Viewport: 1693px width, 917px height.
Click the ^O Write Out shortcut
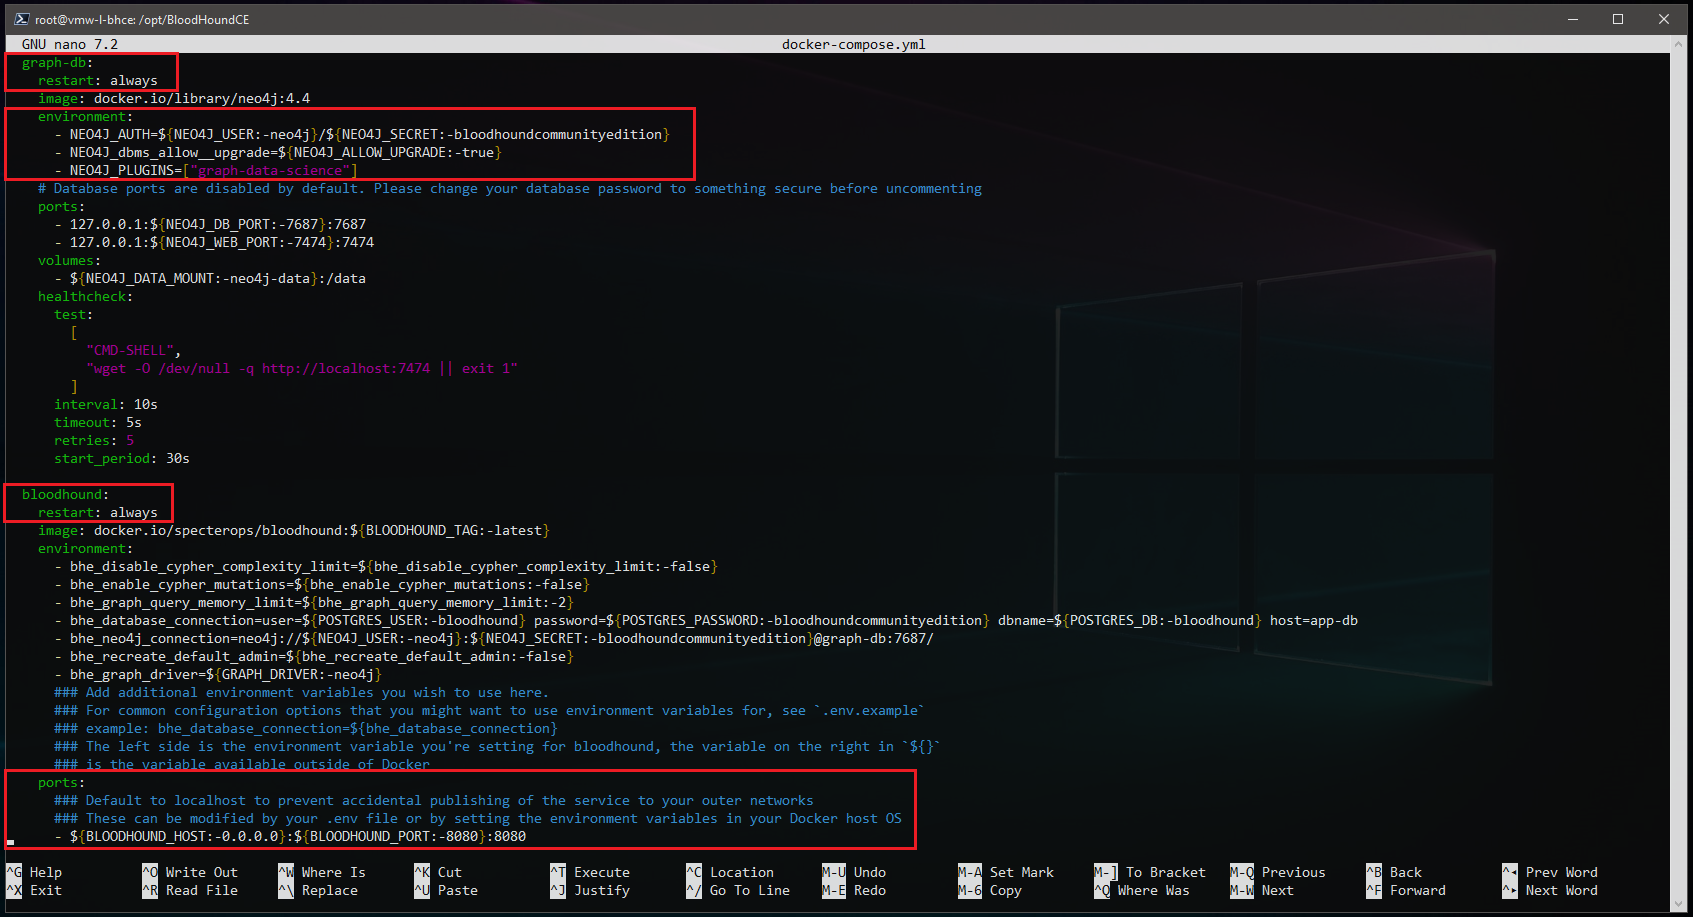(190, 872)
